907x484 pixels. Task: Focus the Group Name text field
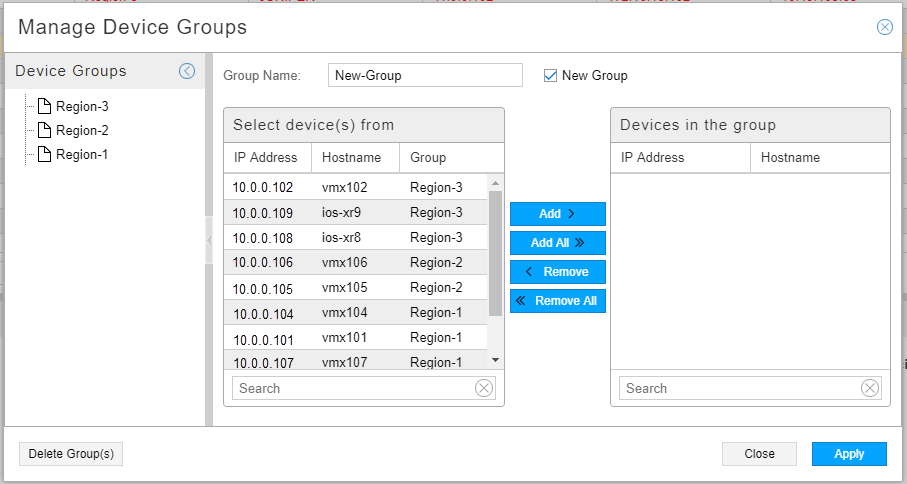point(425,75)
